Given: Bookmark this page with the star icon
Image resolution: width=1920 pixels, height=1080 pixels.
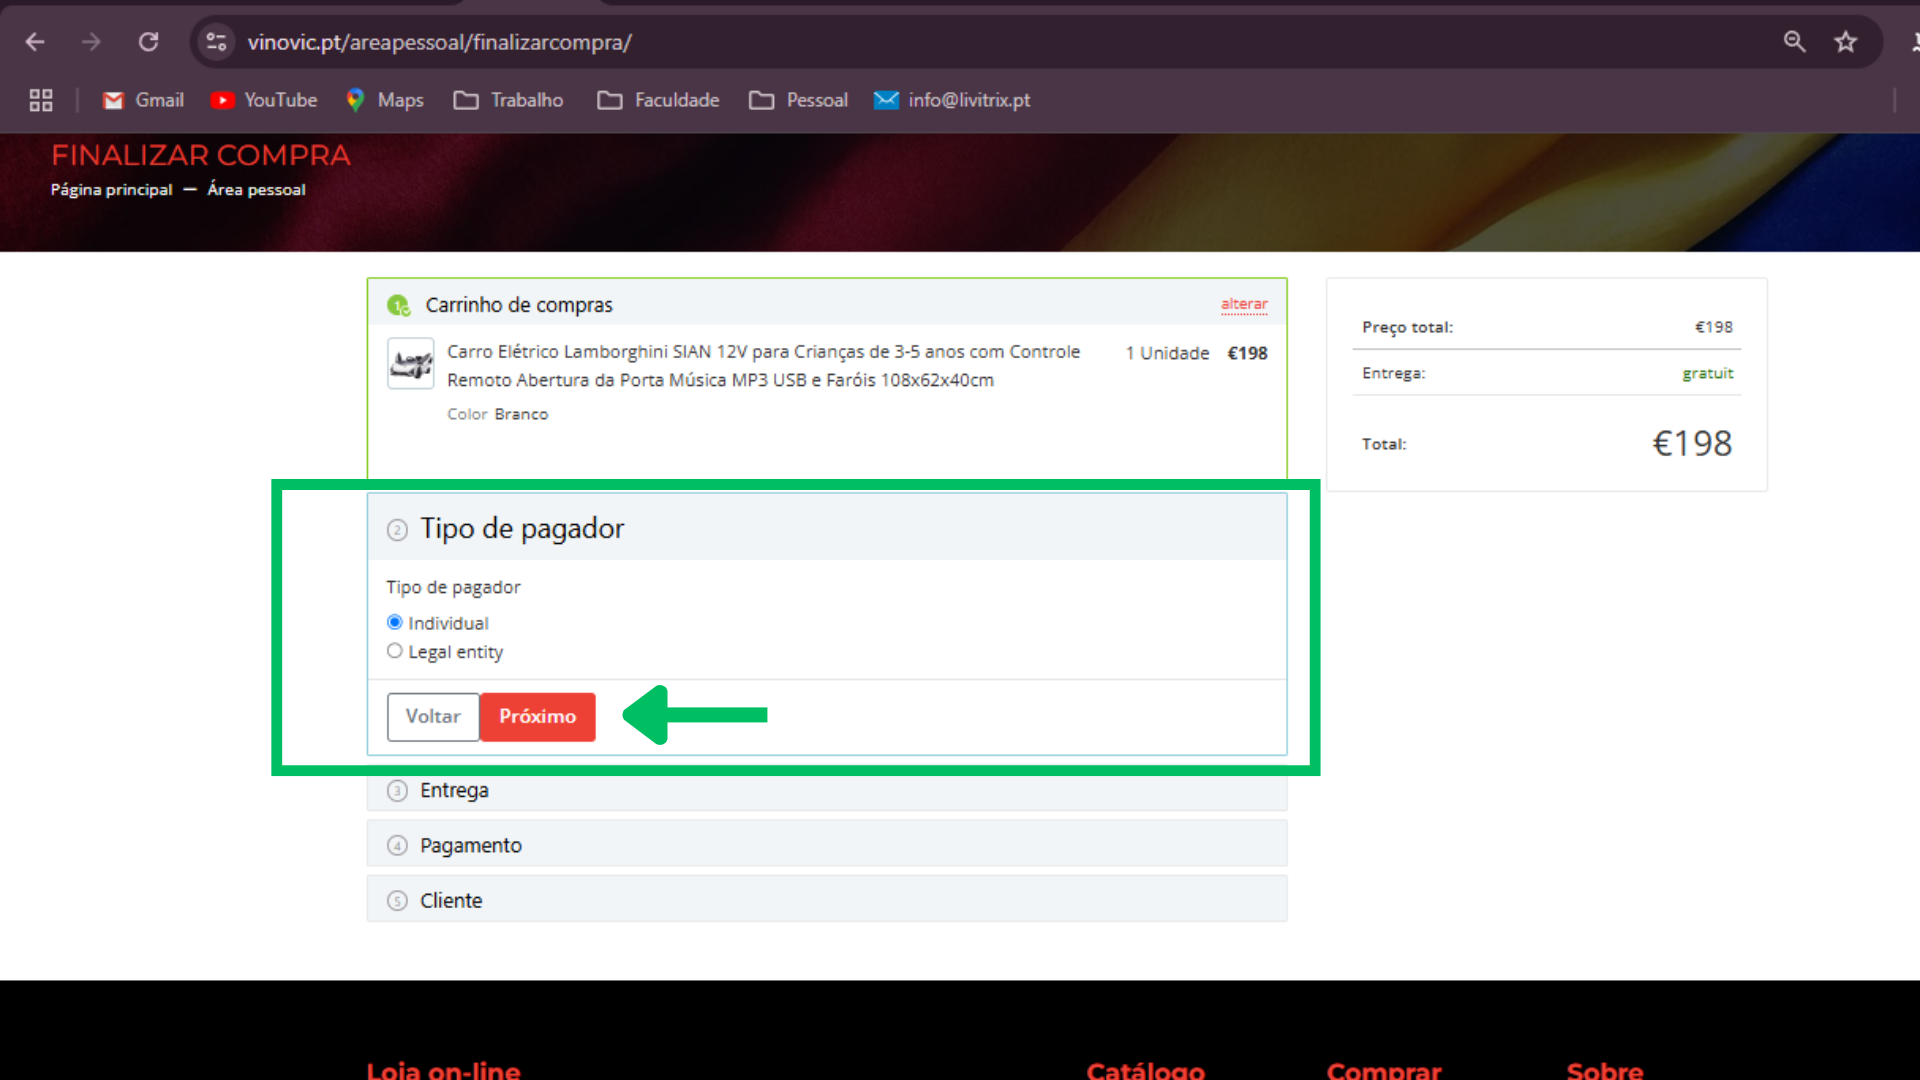Looking at the screenshot, I should point(1845,42).
